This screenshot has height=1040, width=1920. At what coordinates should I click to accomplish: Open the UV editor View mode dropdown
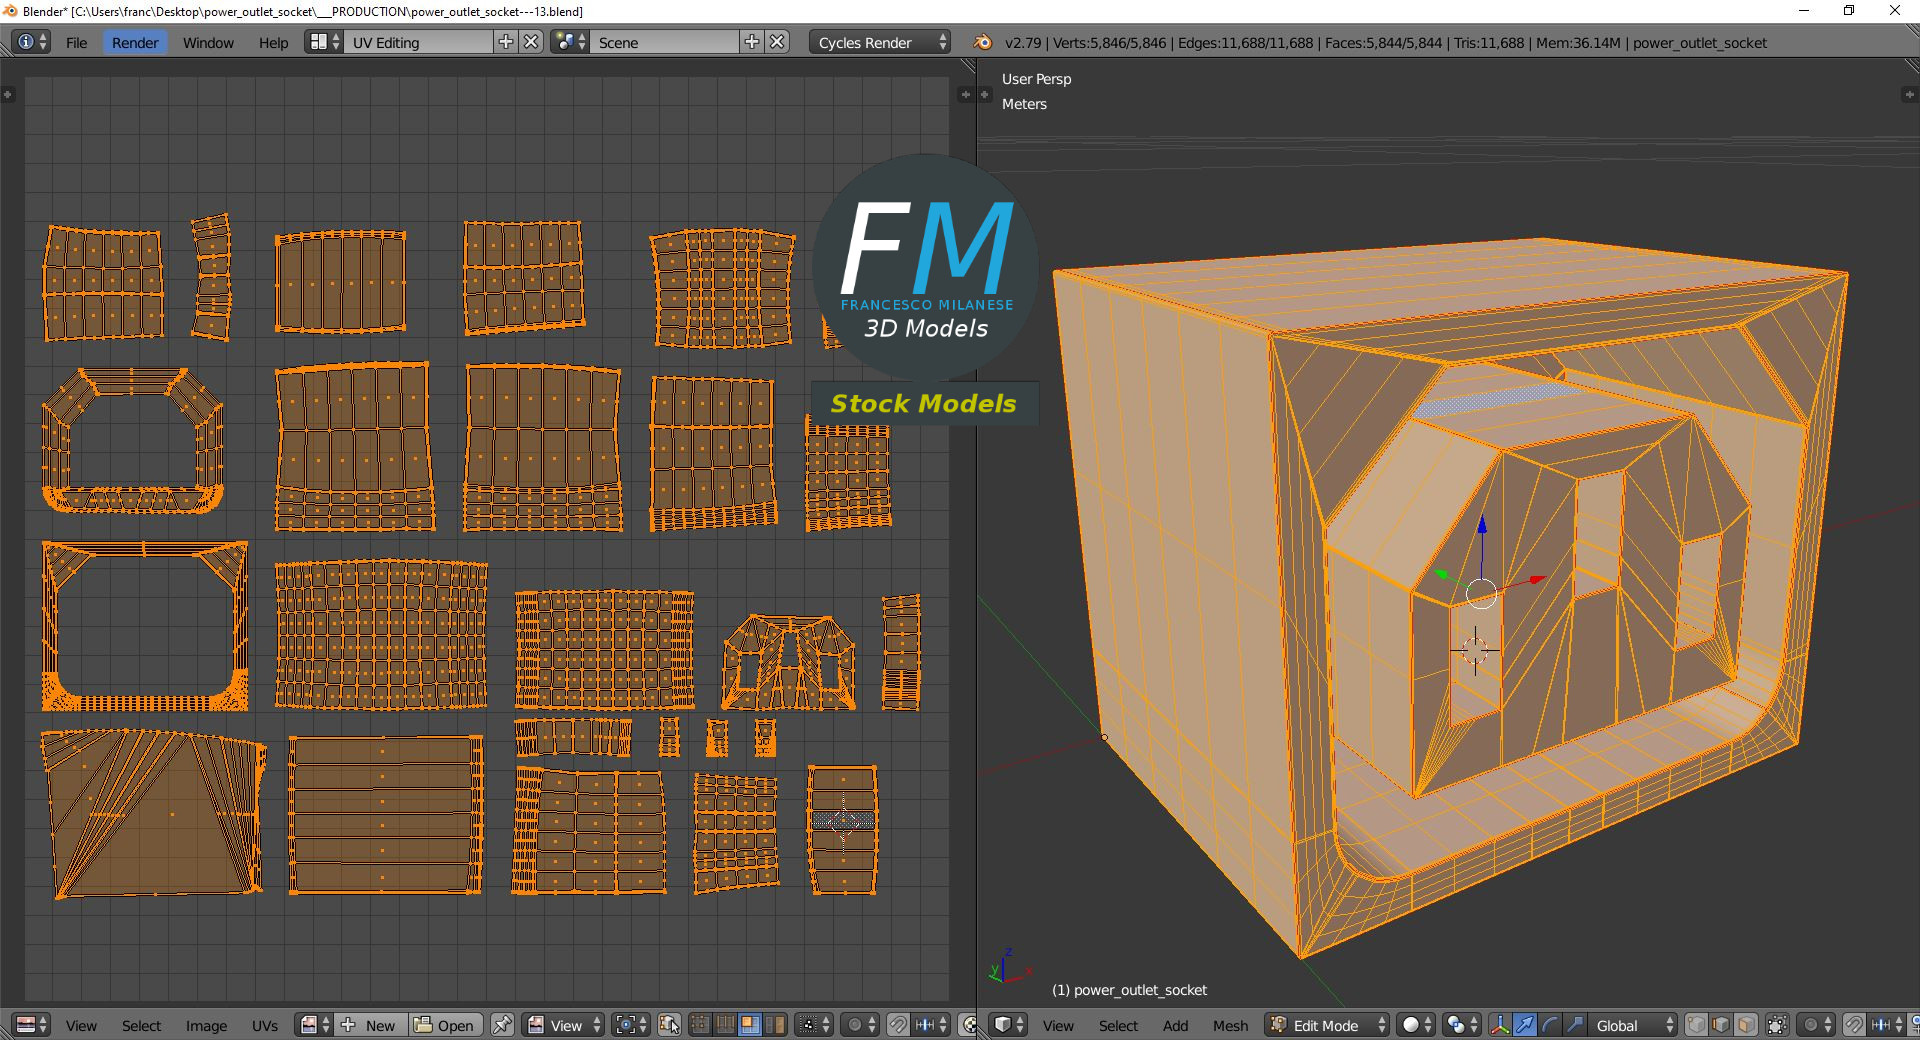click(564, 1025)
